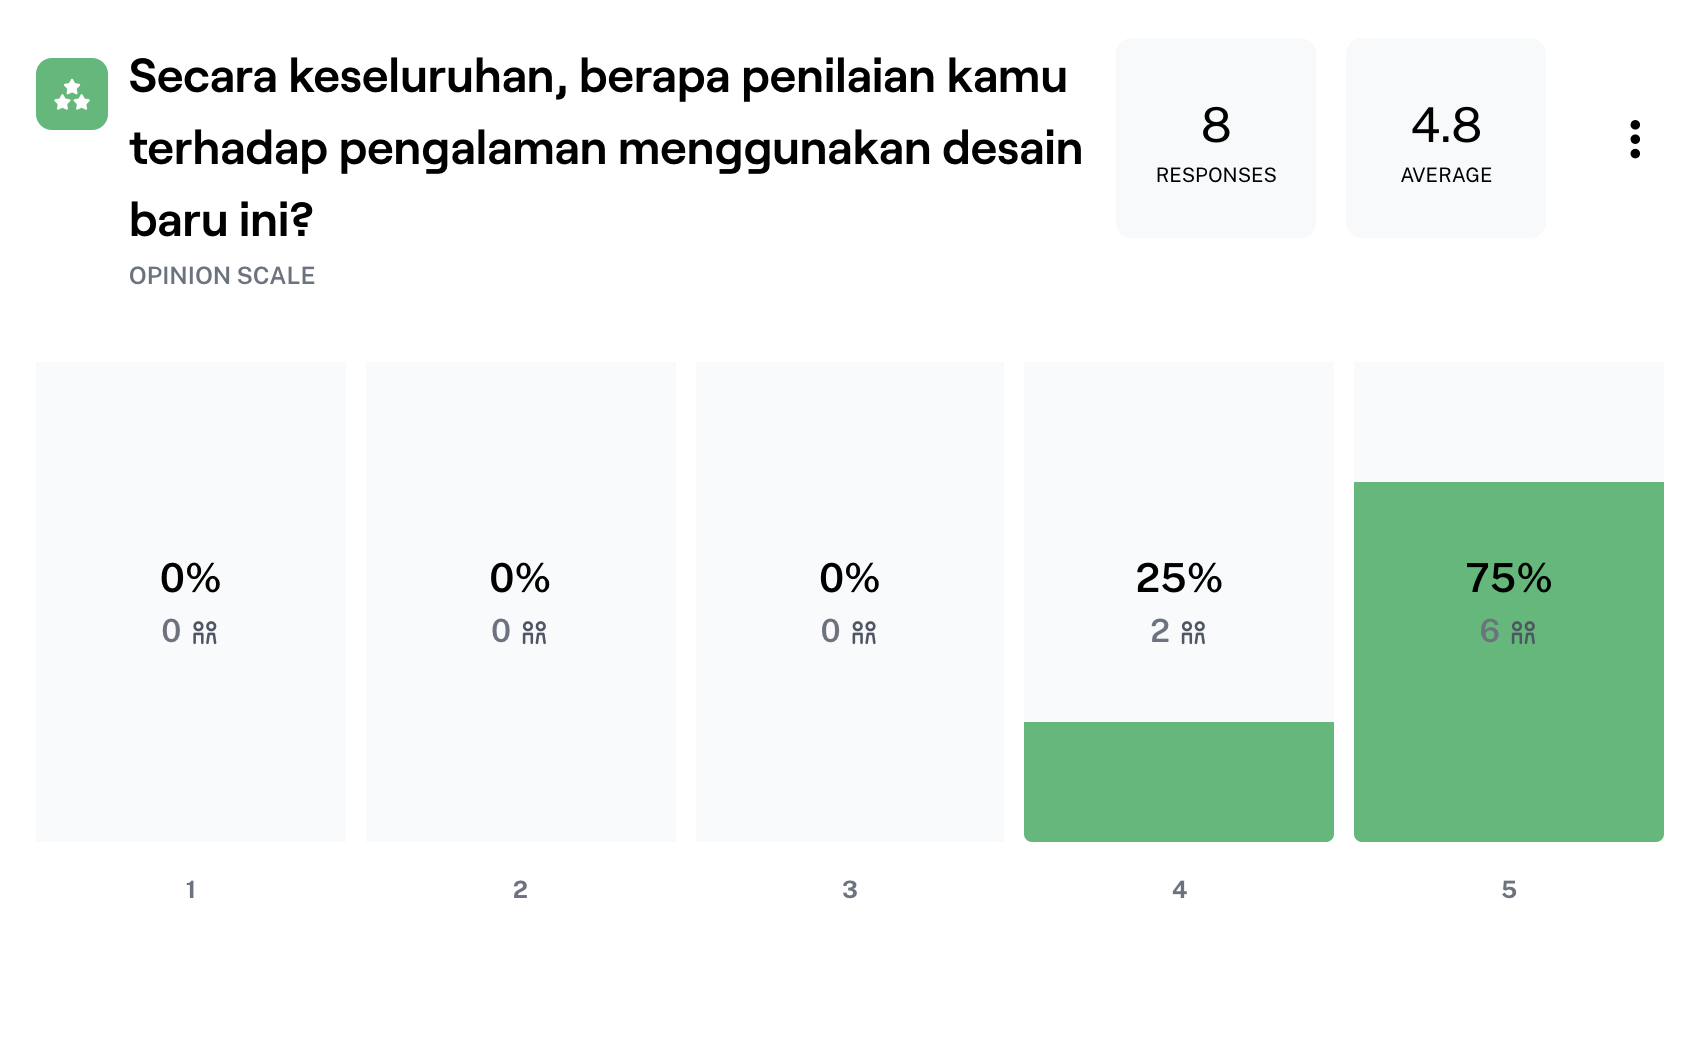Select the 8 Responses stat card

tap(1216, 138)
